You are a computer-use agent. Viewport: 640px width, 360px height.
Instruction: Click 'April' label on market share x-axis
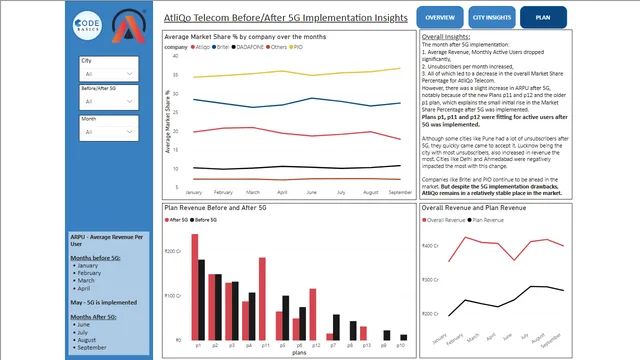pyautogui.click(x=282, y=192)
